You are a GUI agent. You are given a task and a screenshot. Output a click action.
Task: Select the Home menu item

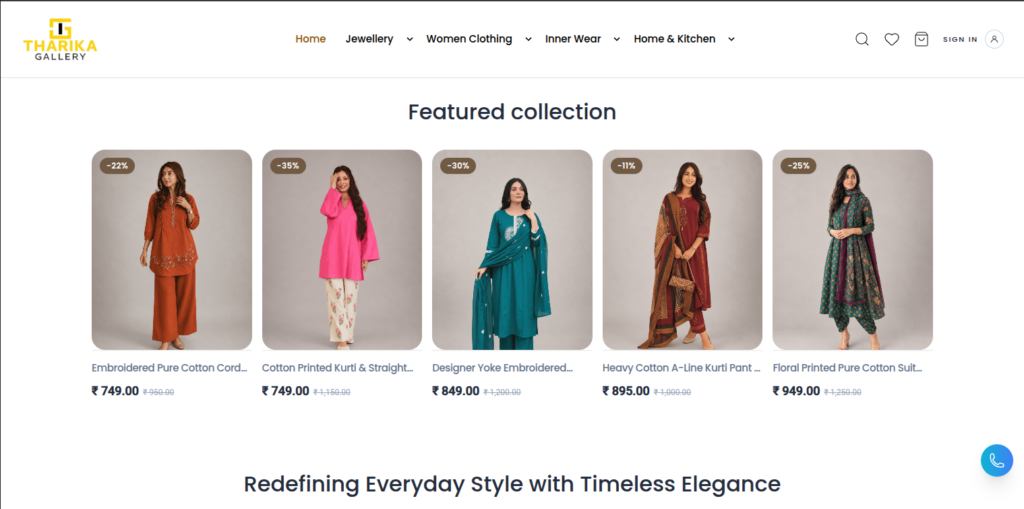point(310,39)
